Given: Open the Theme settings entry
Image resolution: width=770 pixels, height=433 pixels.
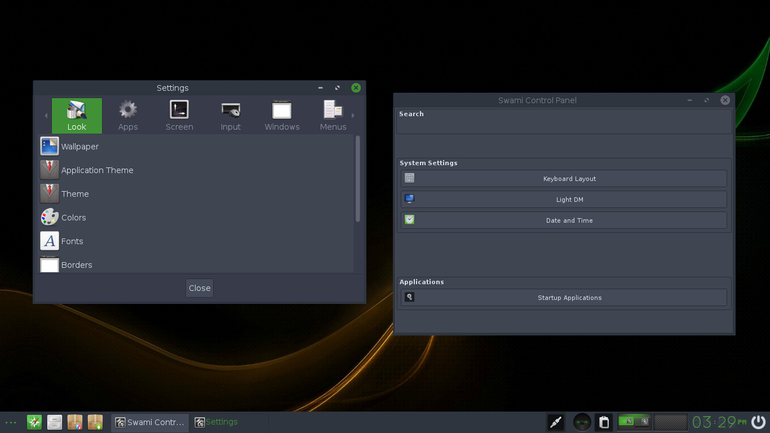Looking at the screenshot, I should point(74,194).
